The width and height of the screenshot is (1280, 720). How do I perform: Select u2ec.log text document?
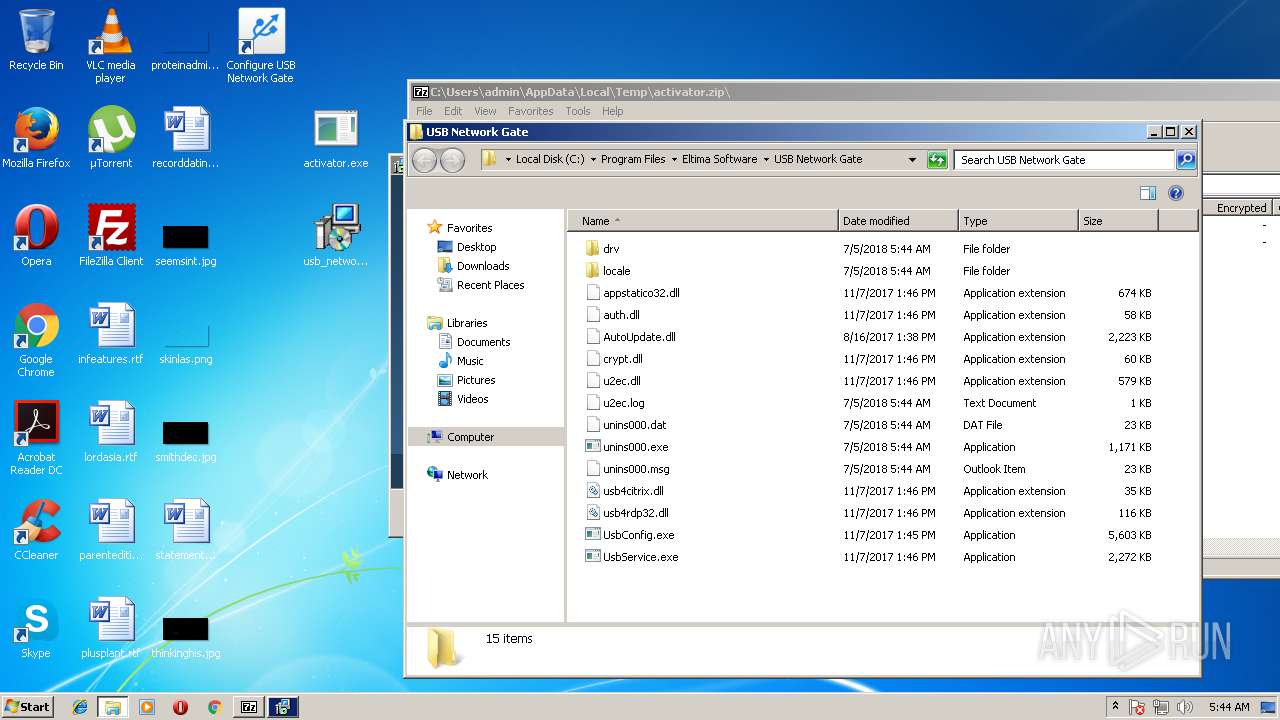pos(868,403)
